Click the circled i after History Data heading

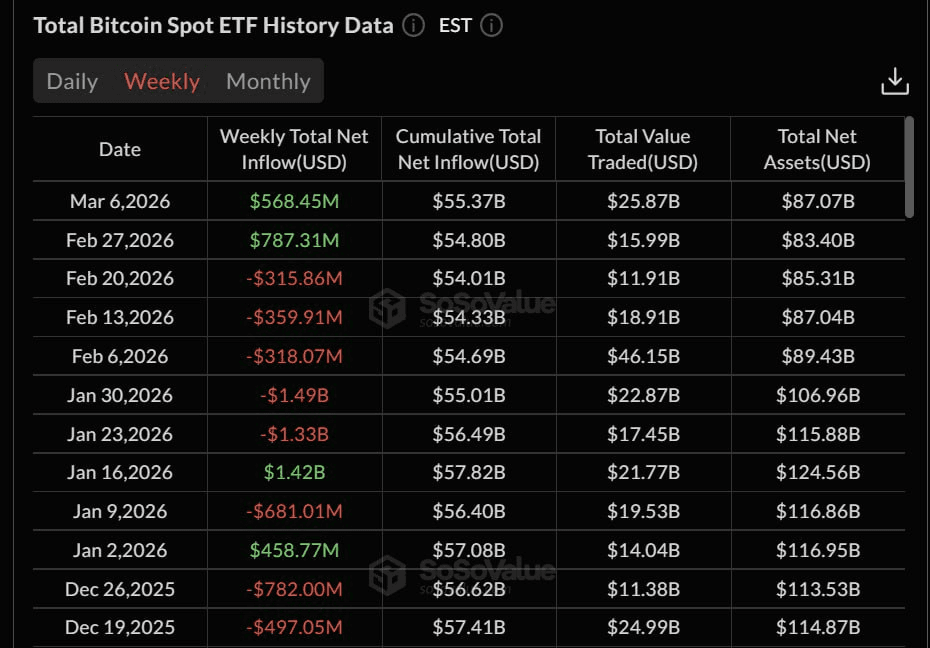click(x=412, y=26)
